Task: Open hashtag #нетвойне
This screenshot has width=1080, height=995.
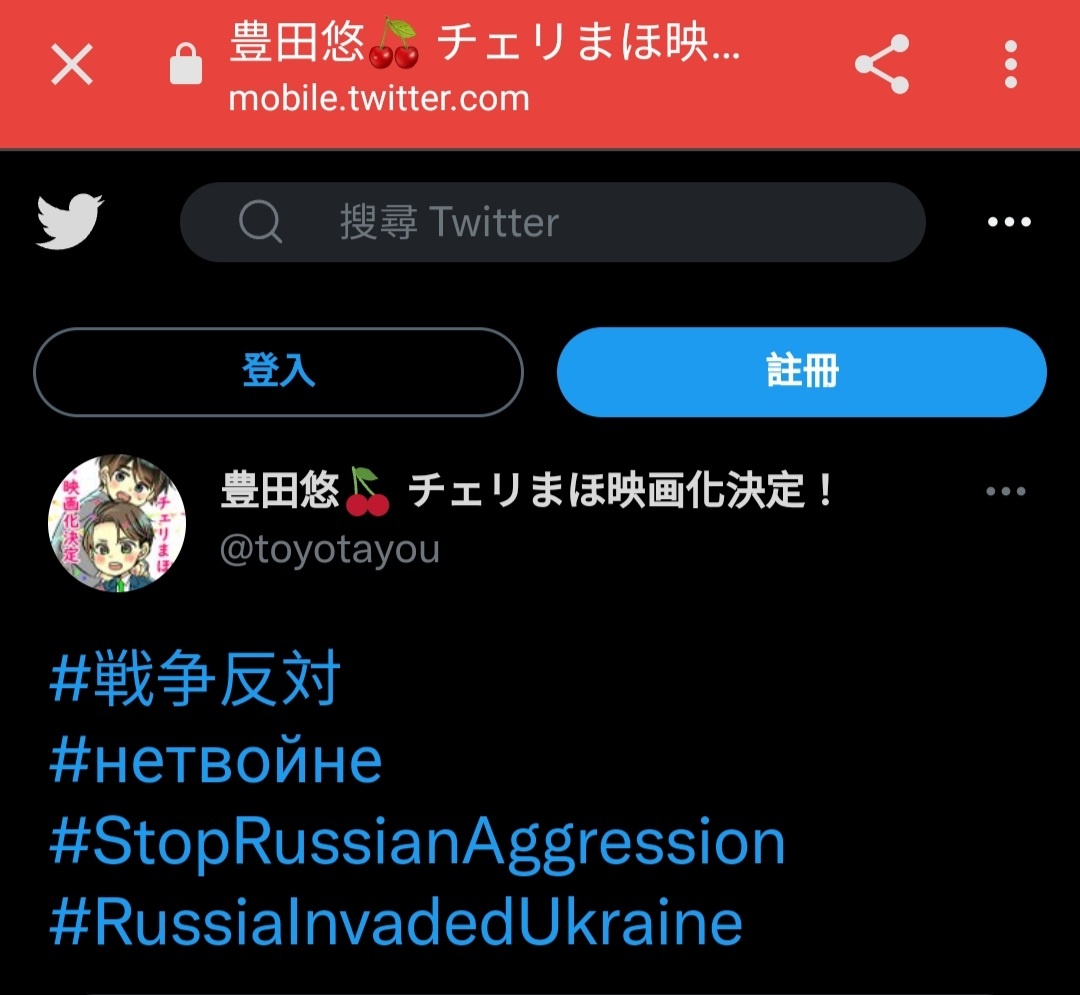Action: click(x=216, y=761)
